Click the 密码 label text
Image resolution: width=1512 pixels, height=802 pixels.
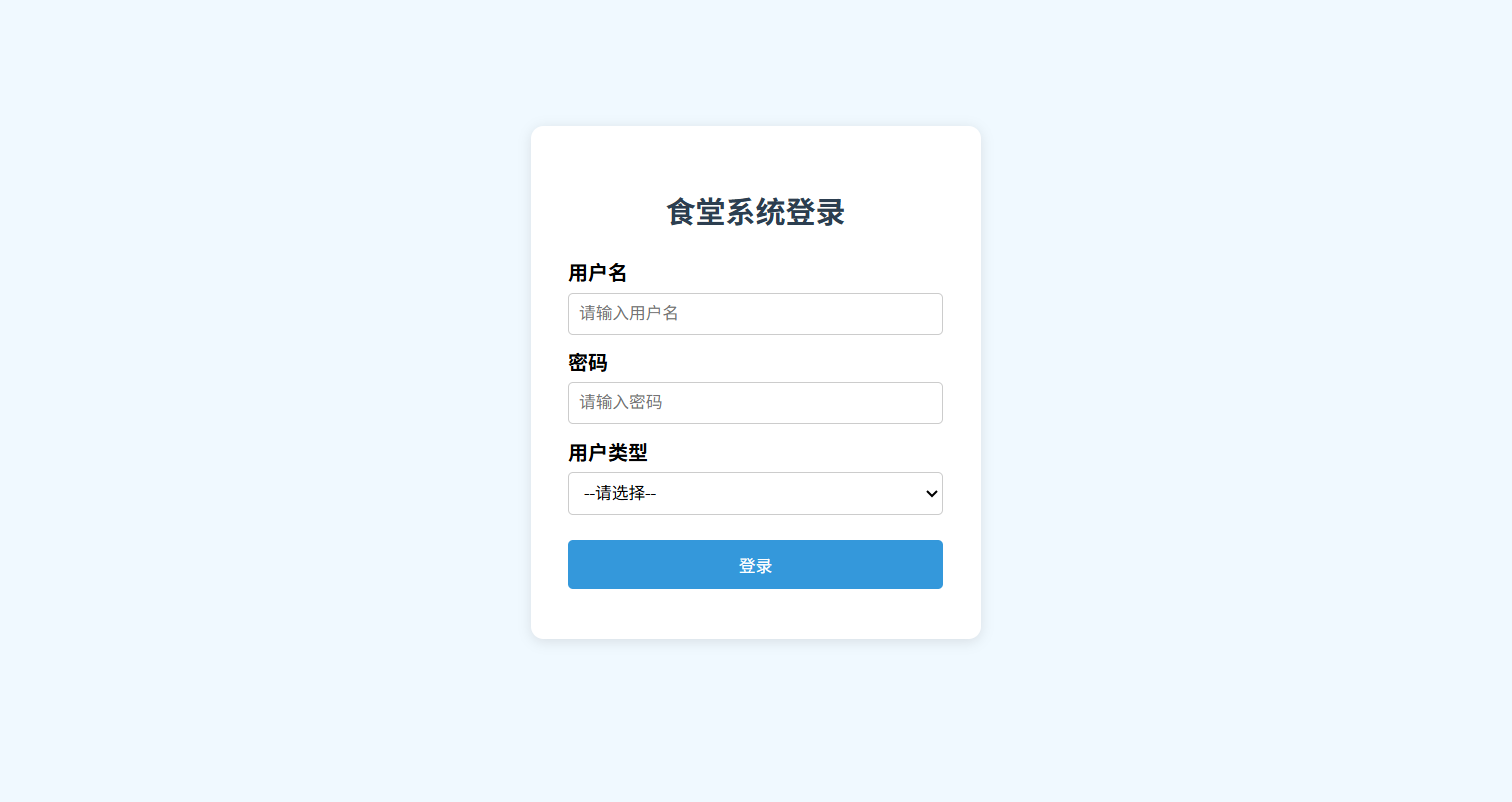click(588, 363)
